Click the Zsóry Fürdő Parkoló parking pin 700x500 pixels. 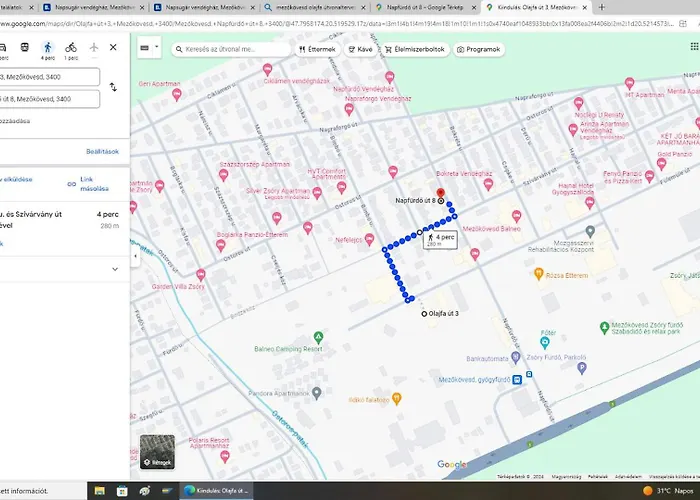581,368
